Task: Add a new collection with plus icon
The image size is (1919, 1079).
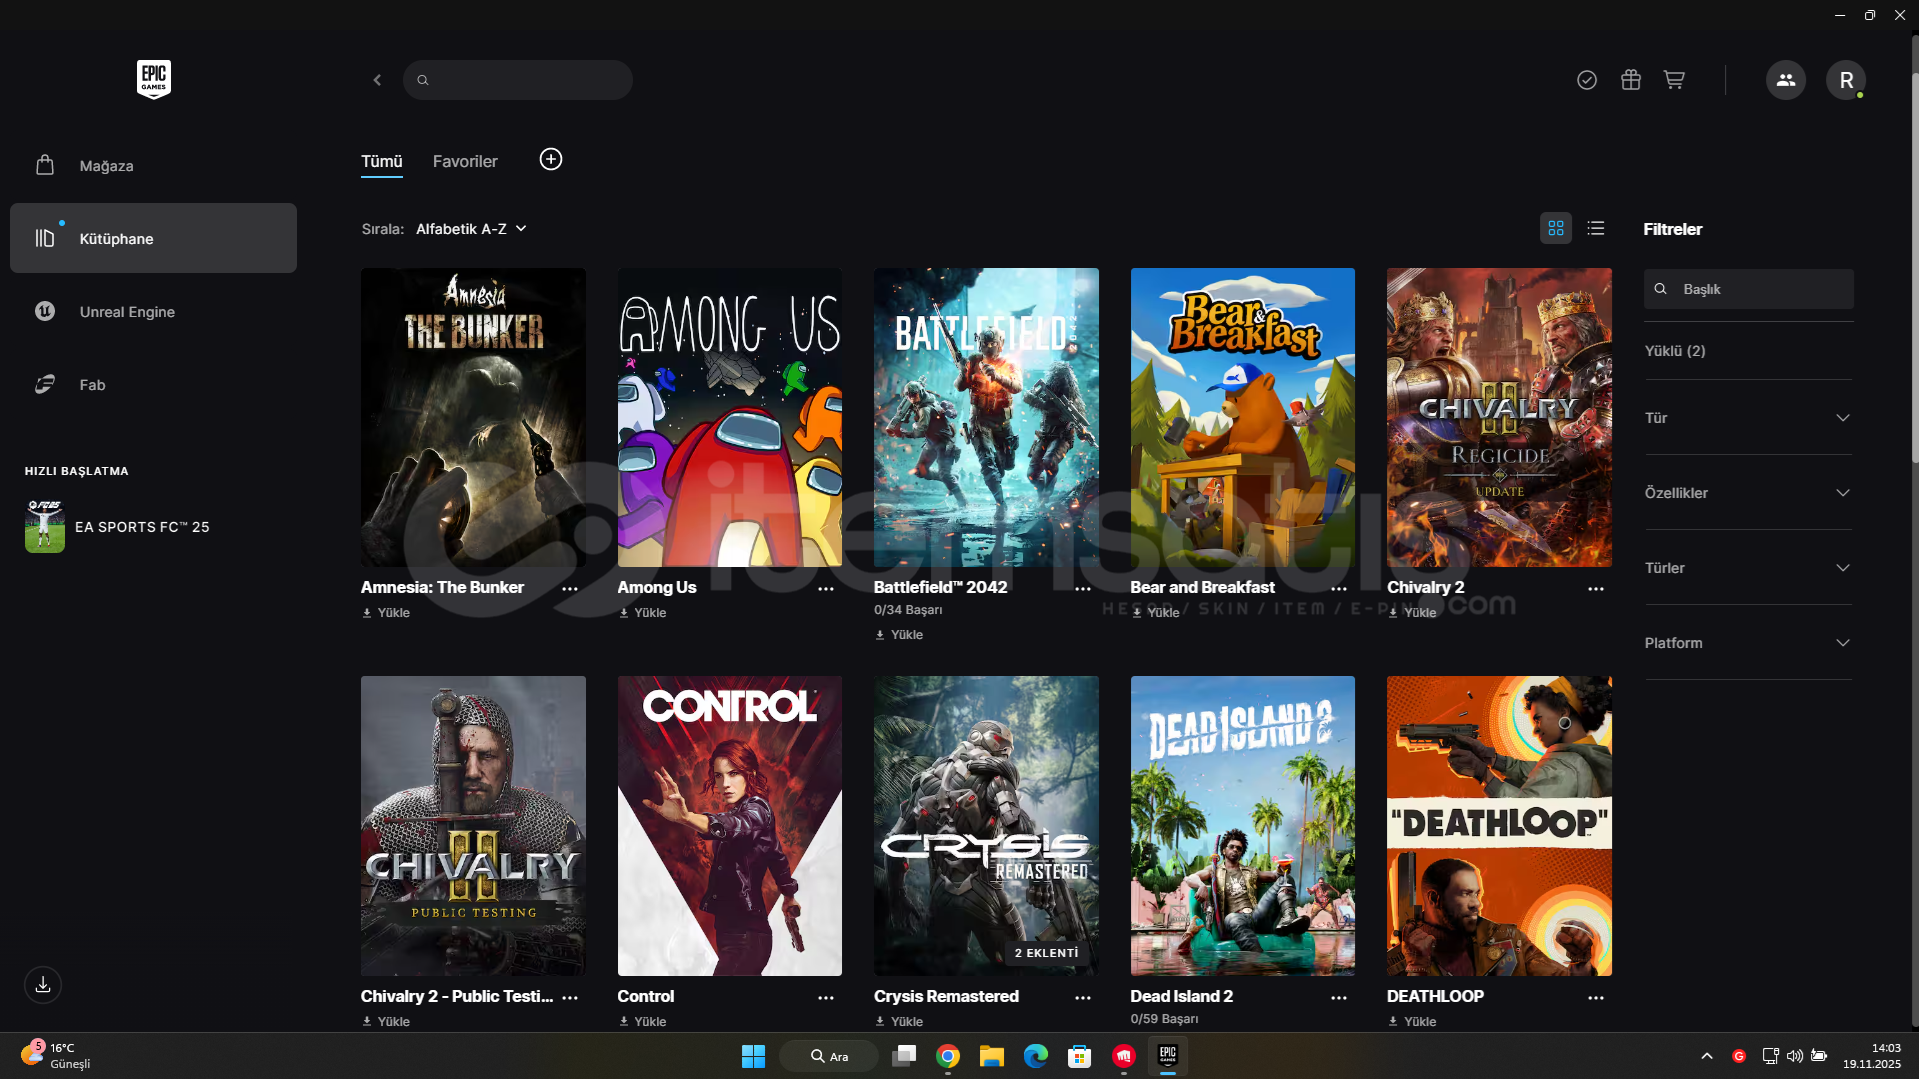Action: click(x=550, y=160)
